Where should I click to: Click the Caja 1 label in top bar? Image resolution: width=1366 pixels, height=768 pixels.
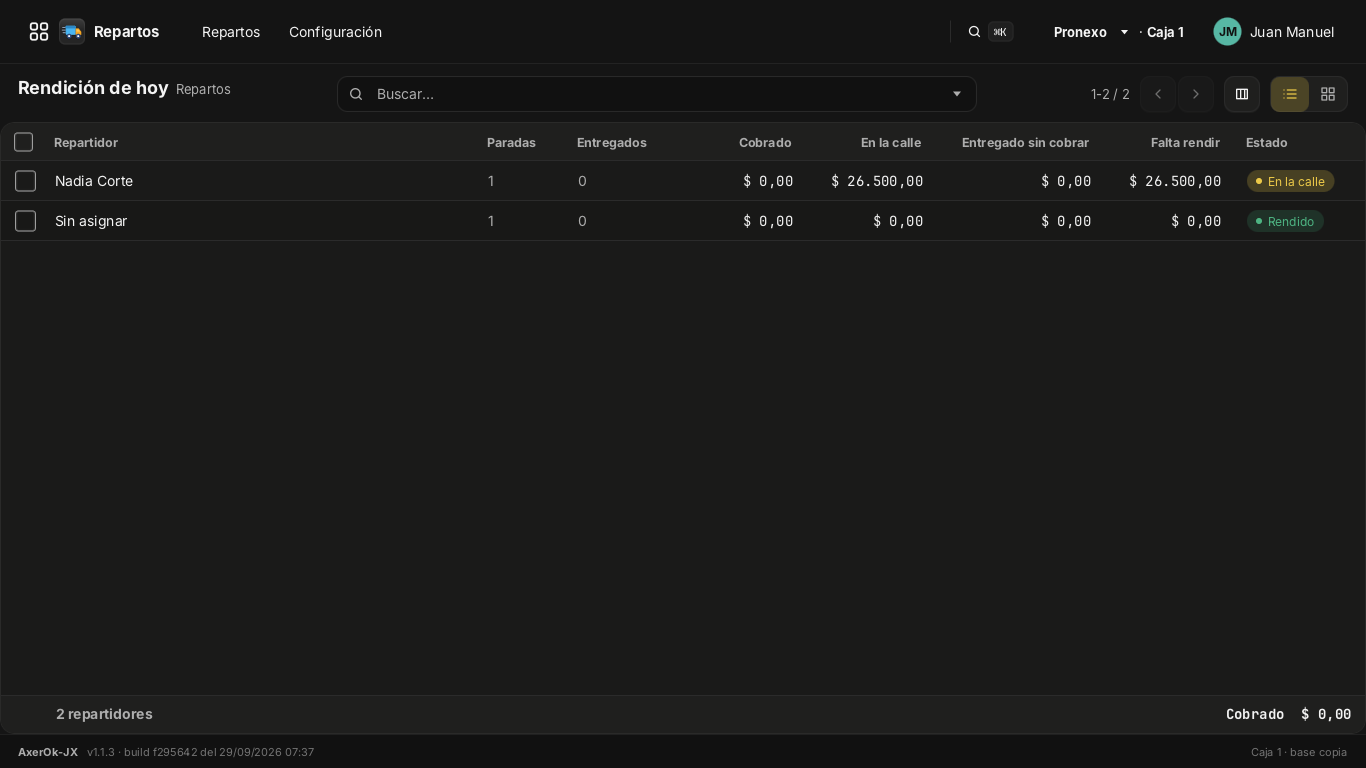[1165, 32]
